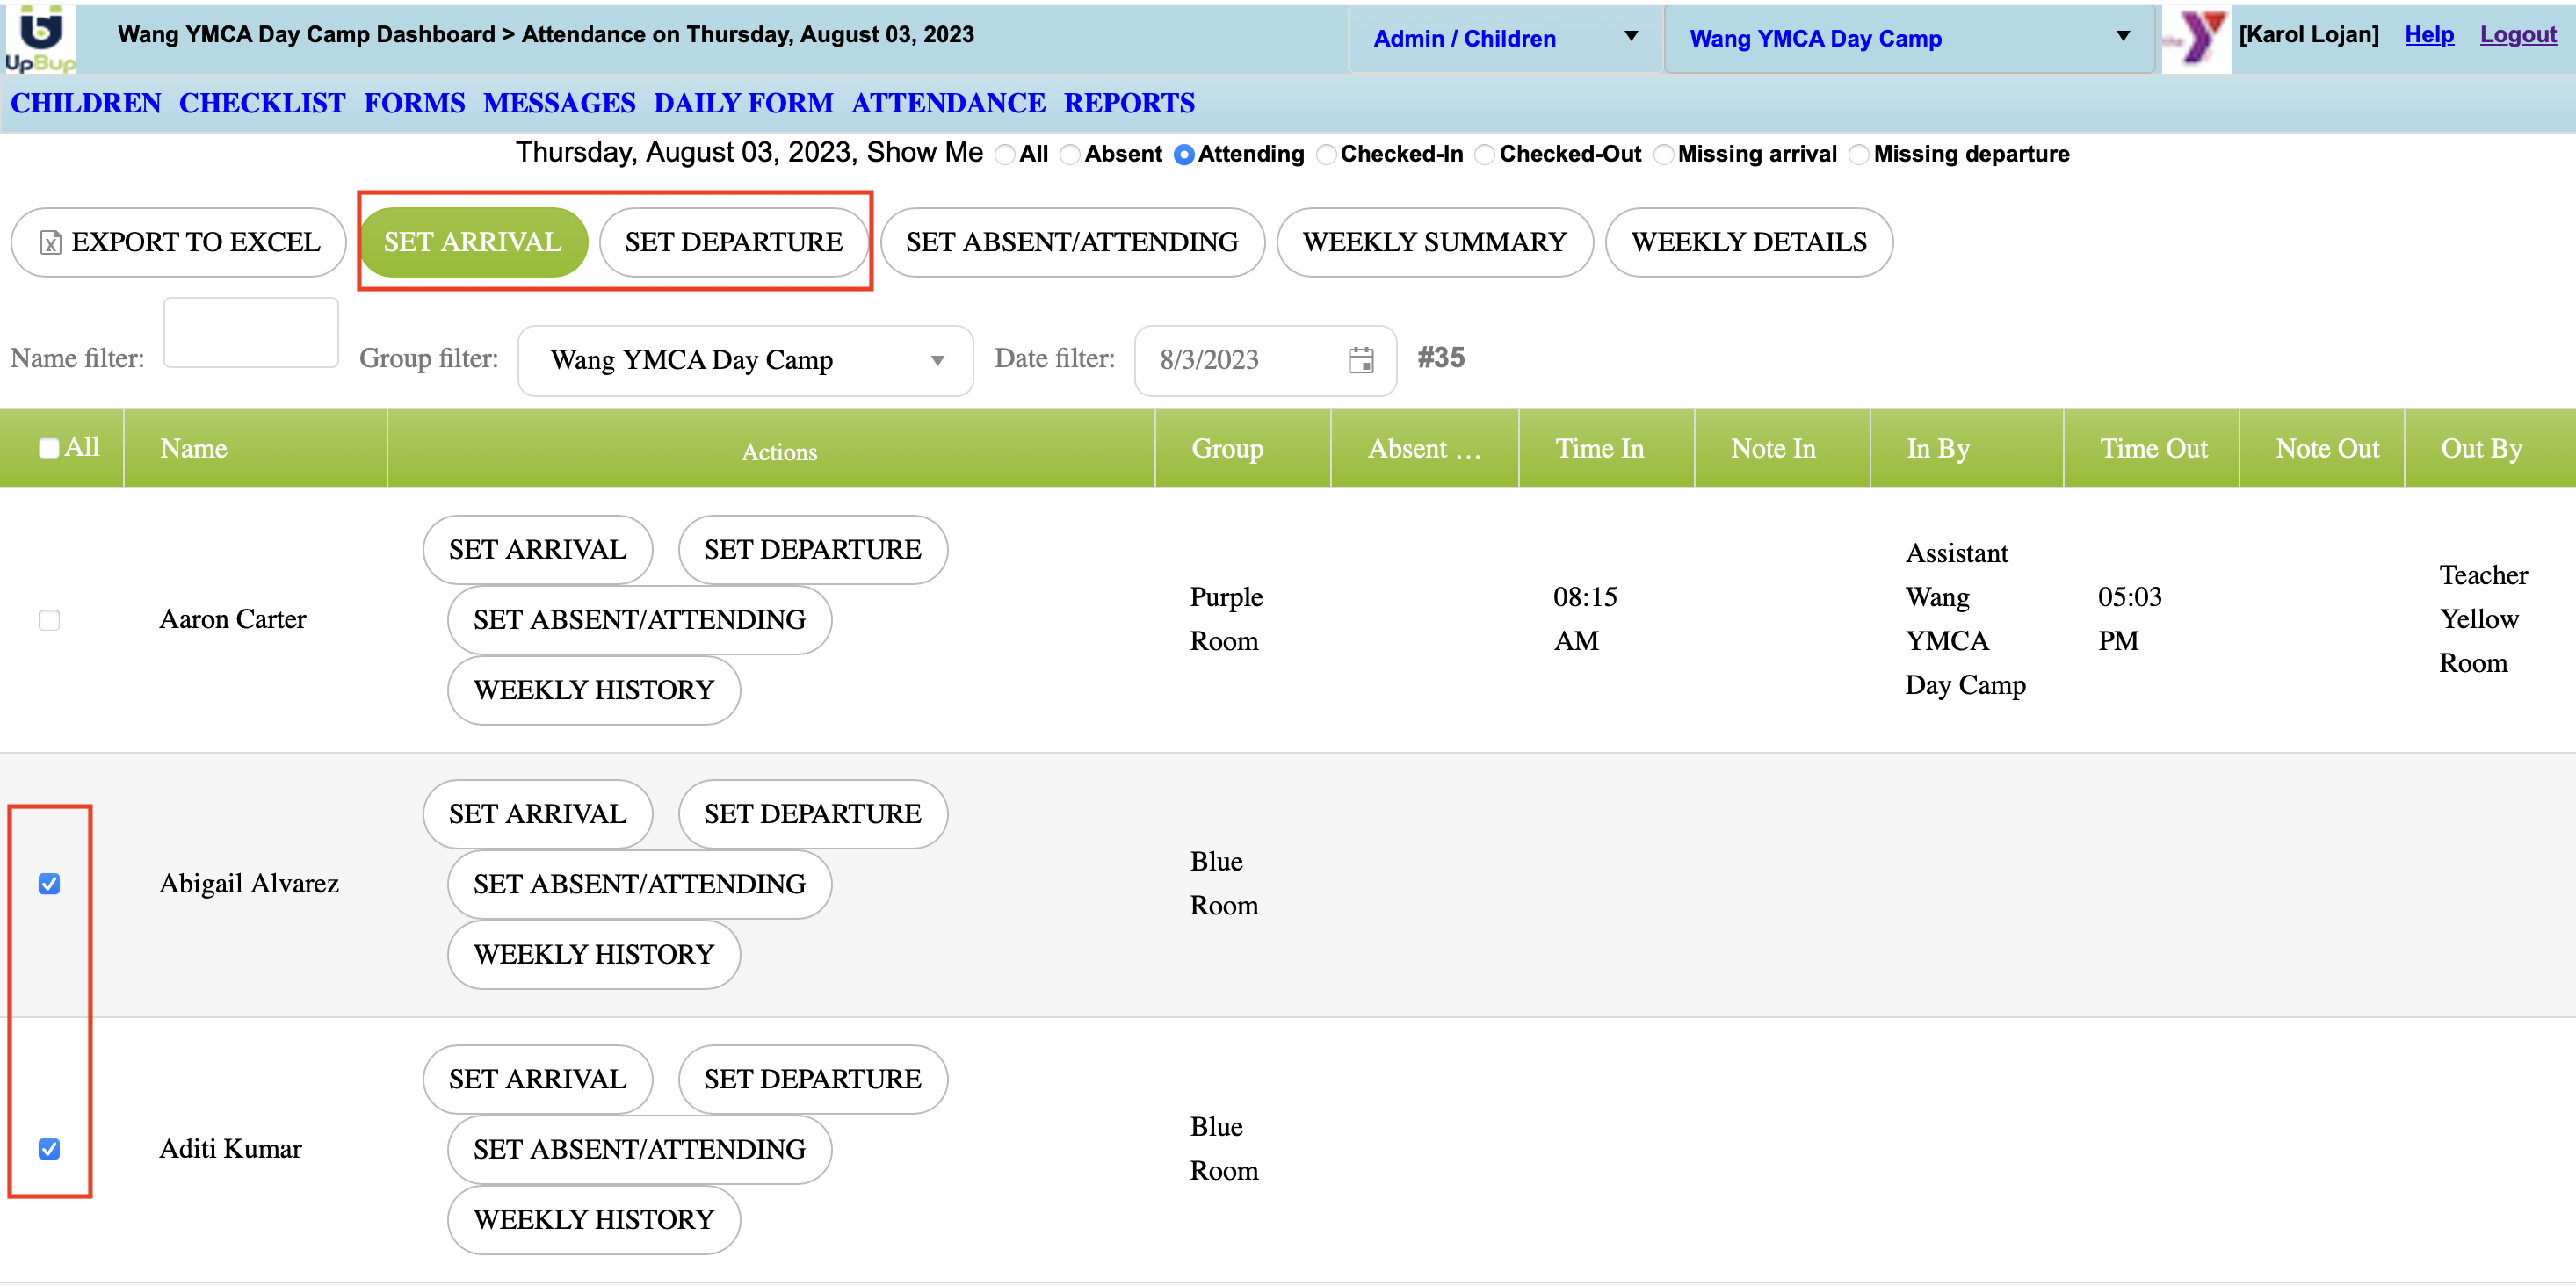Go to the REPORTS menu

(x=1128, y=103)
